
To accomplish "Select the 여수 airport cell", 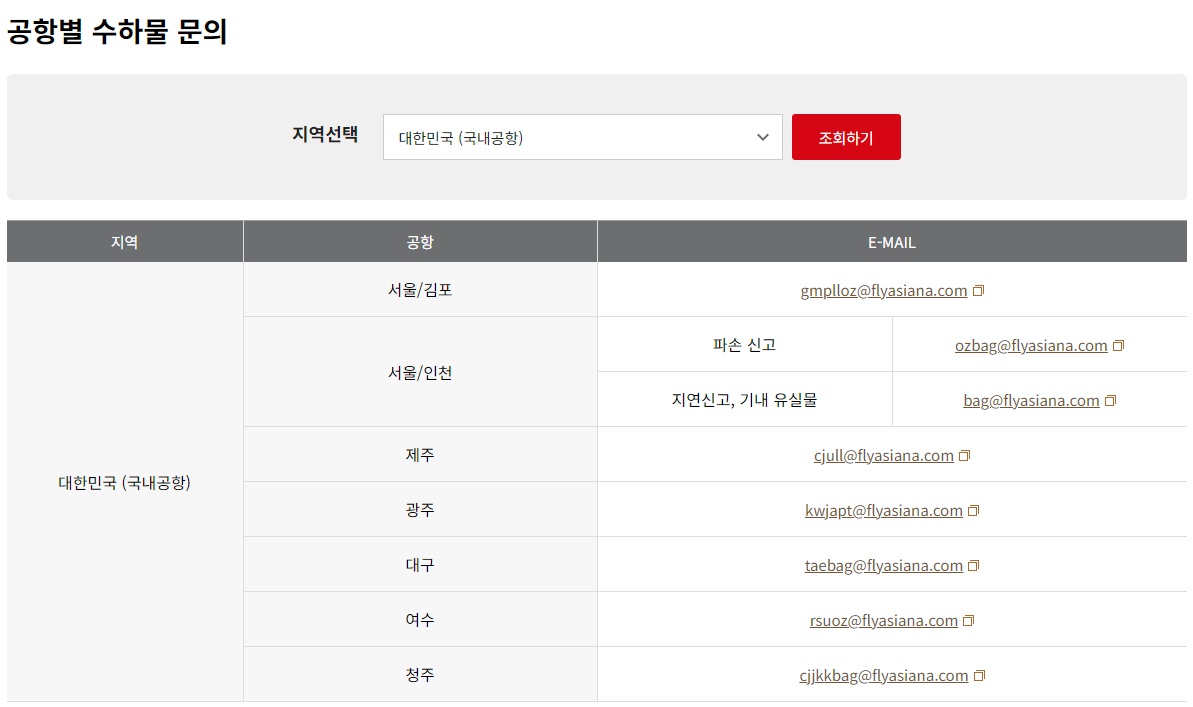I will point(420,619).
